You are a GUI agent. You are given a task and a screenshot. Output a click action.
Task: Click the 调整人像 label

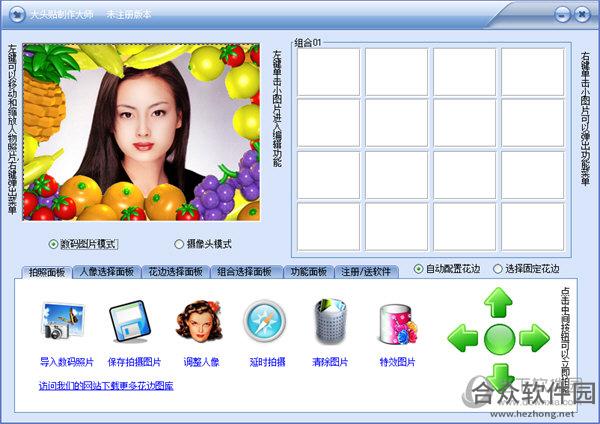[x=201, y=362]
